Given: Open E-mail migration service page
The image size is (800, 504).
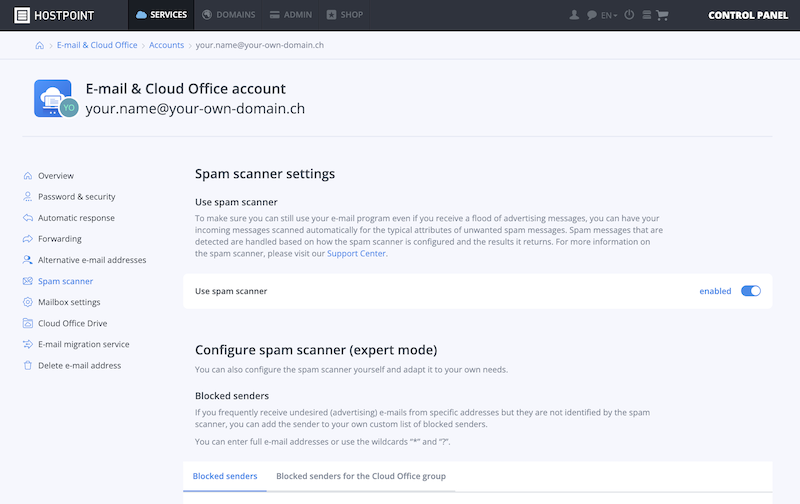Looking at the screenshot, I should [84, 344].
